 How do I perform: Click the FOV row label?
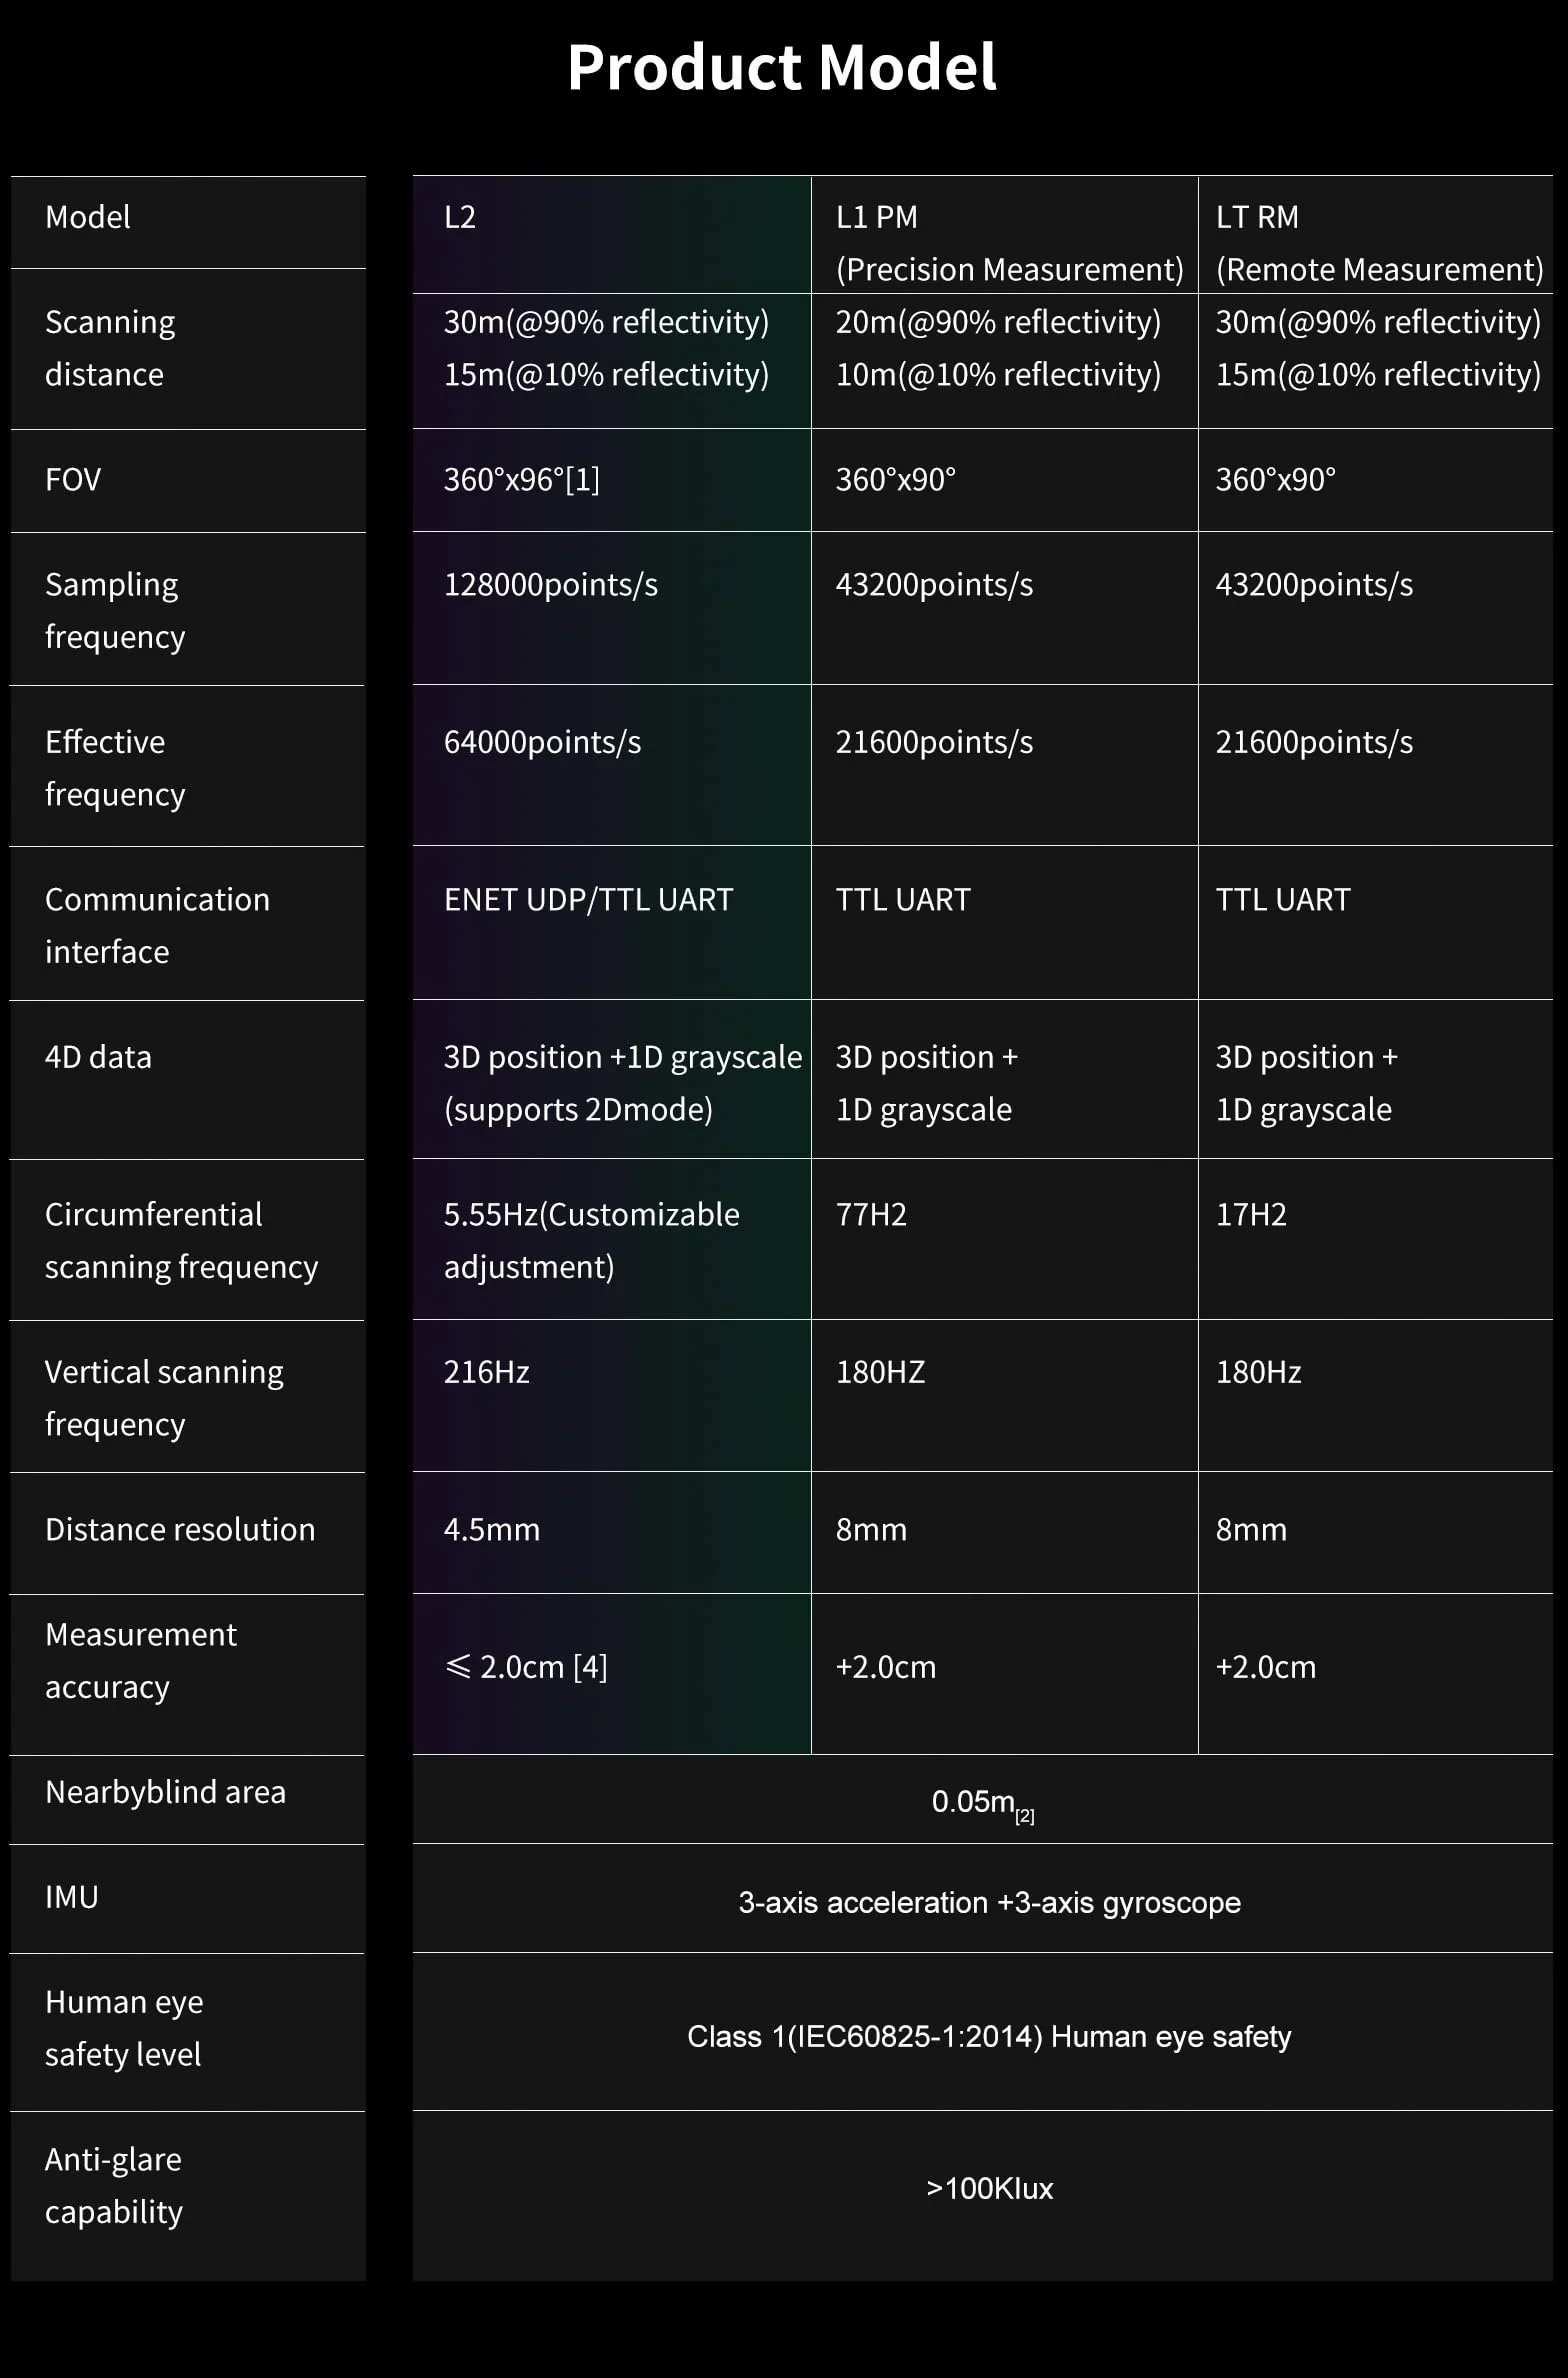coord(73,480)
